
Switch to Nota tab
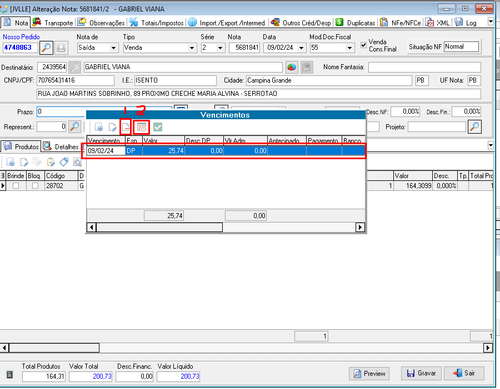[x=16, y=23]
